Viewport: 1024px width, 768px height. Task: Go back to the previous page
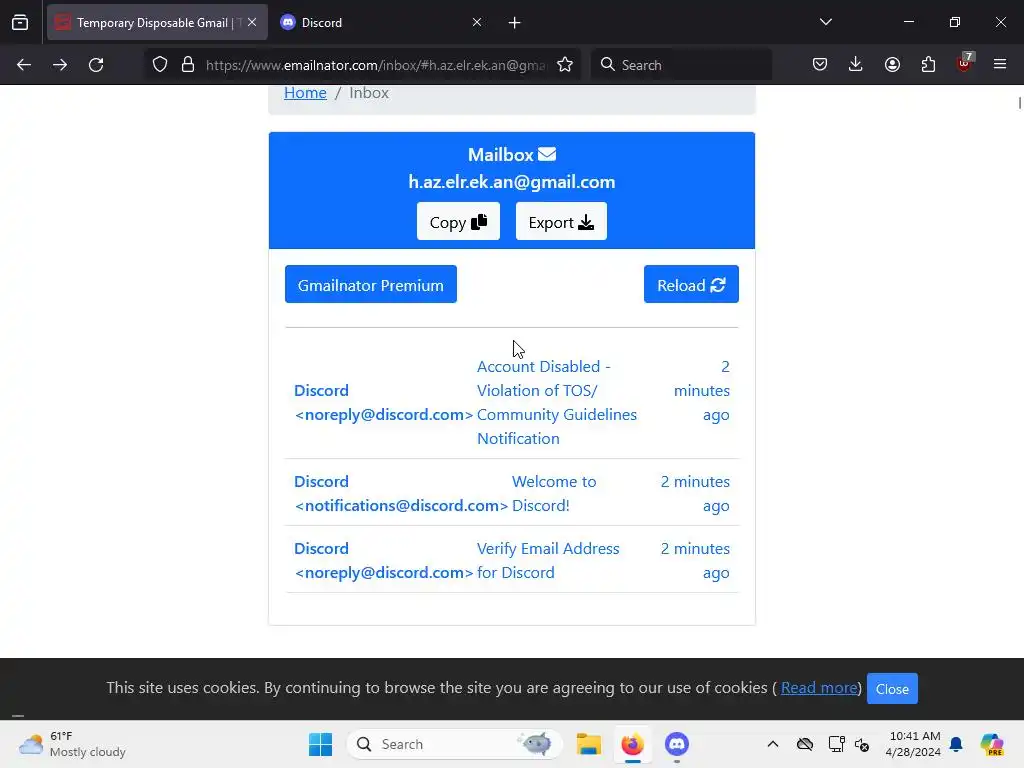click(x=24, y=65)
